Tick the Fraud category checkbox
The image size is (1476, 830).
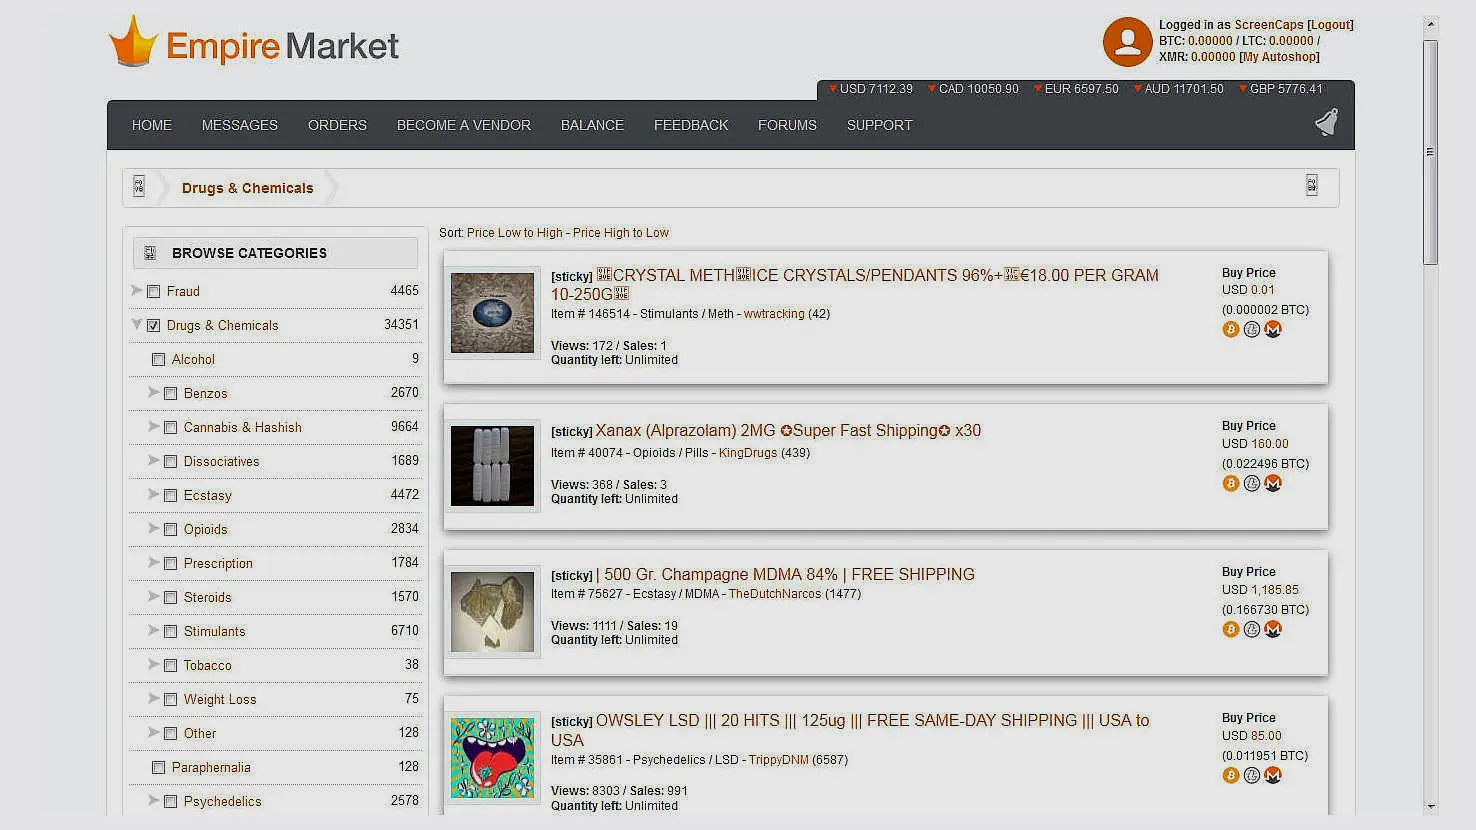154,292
